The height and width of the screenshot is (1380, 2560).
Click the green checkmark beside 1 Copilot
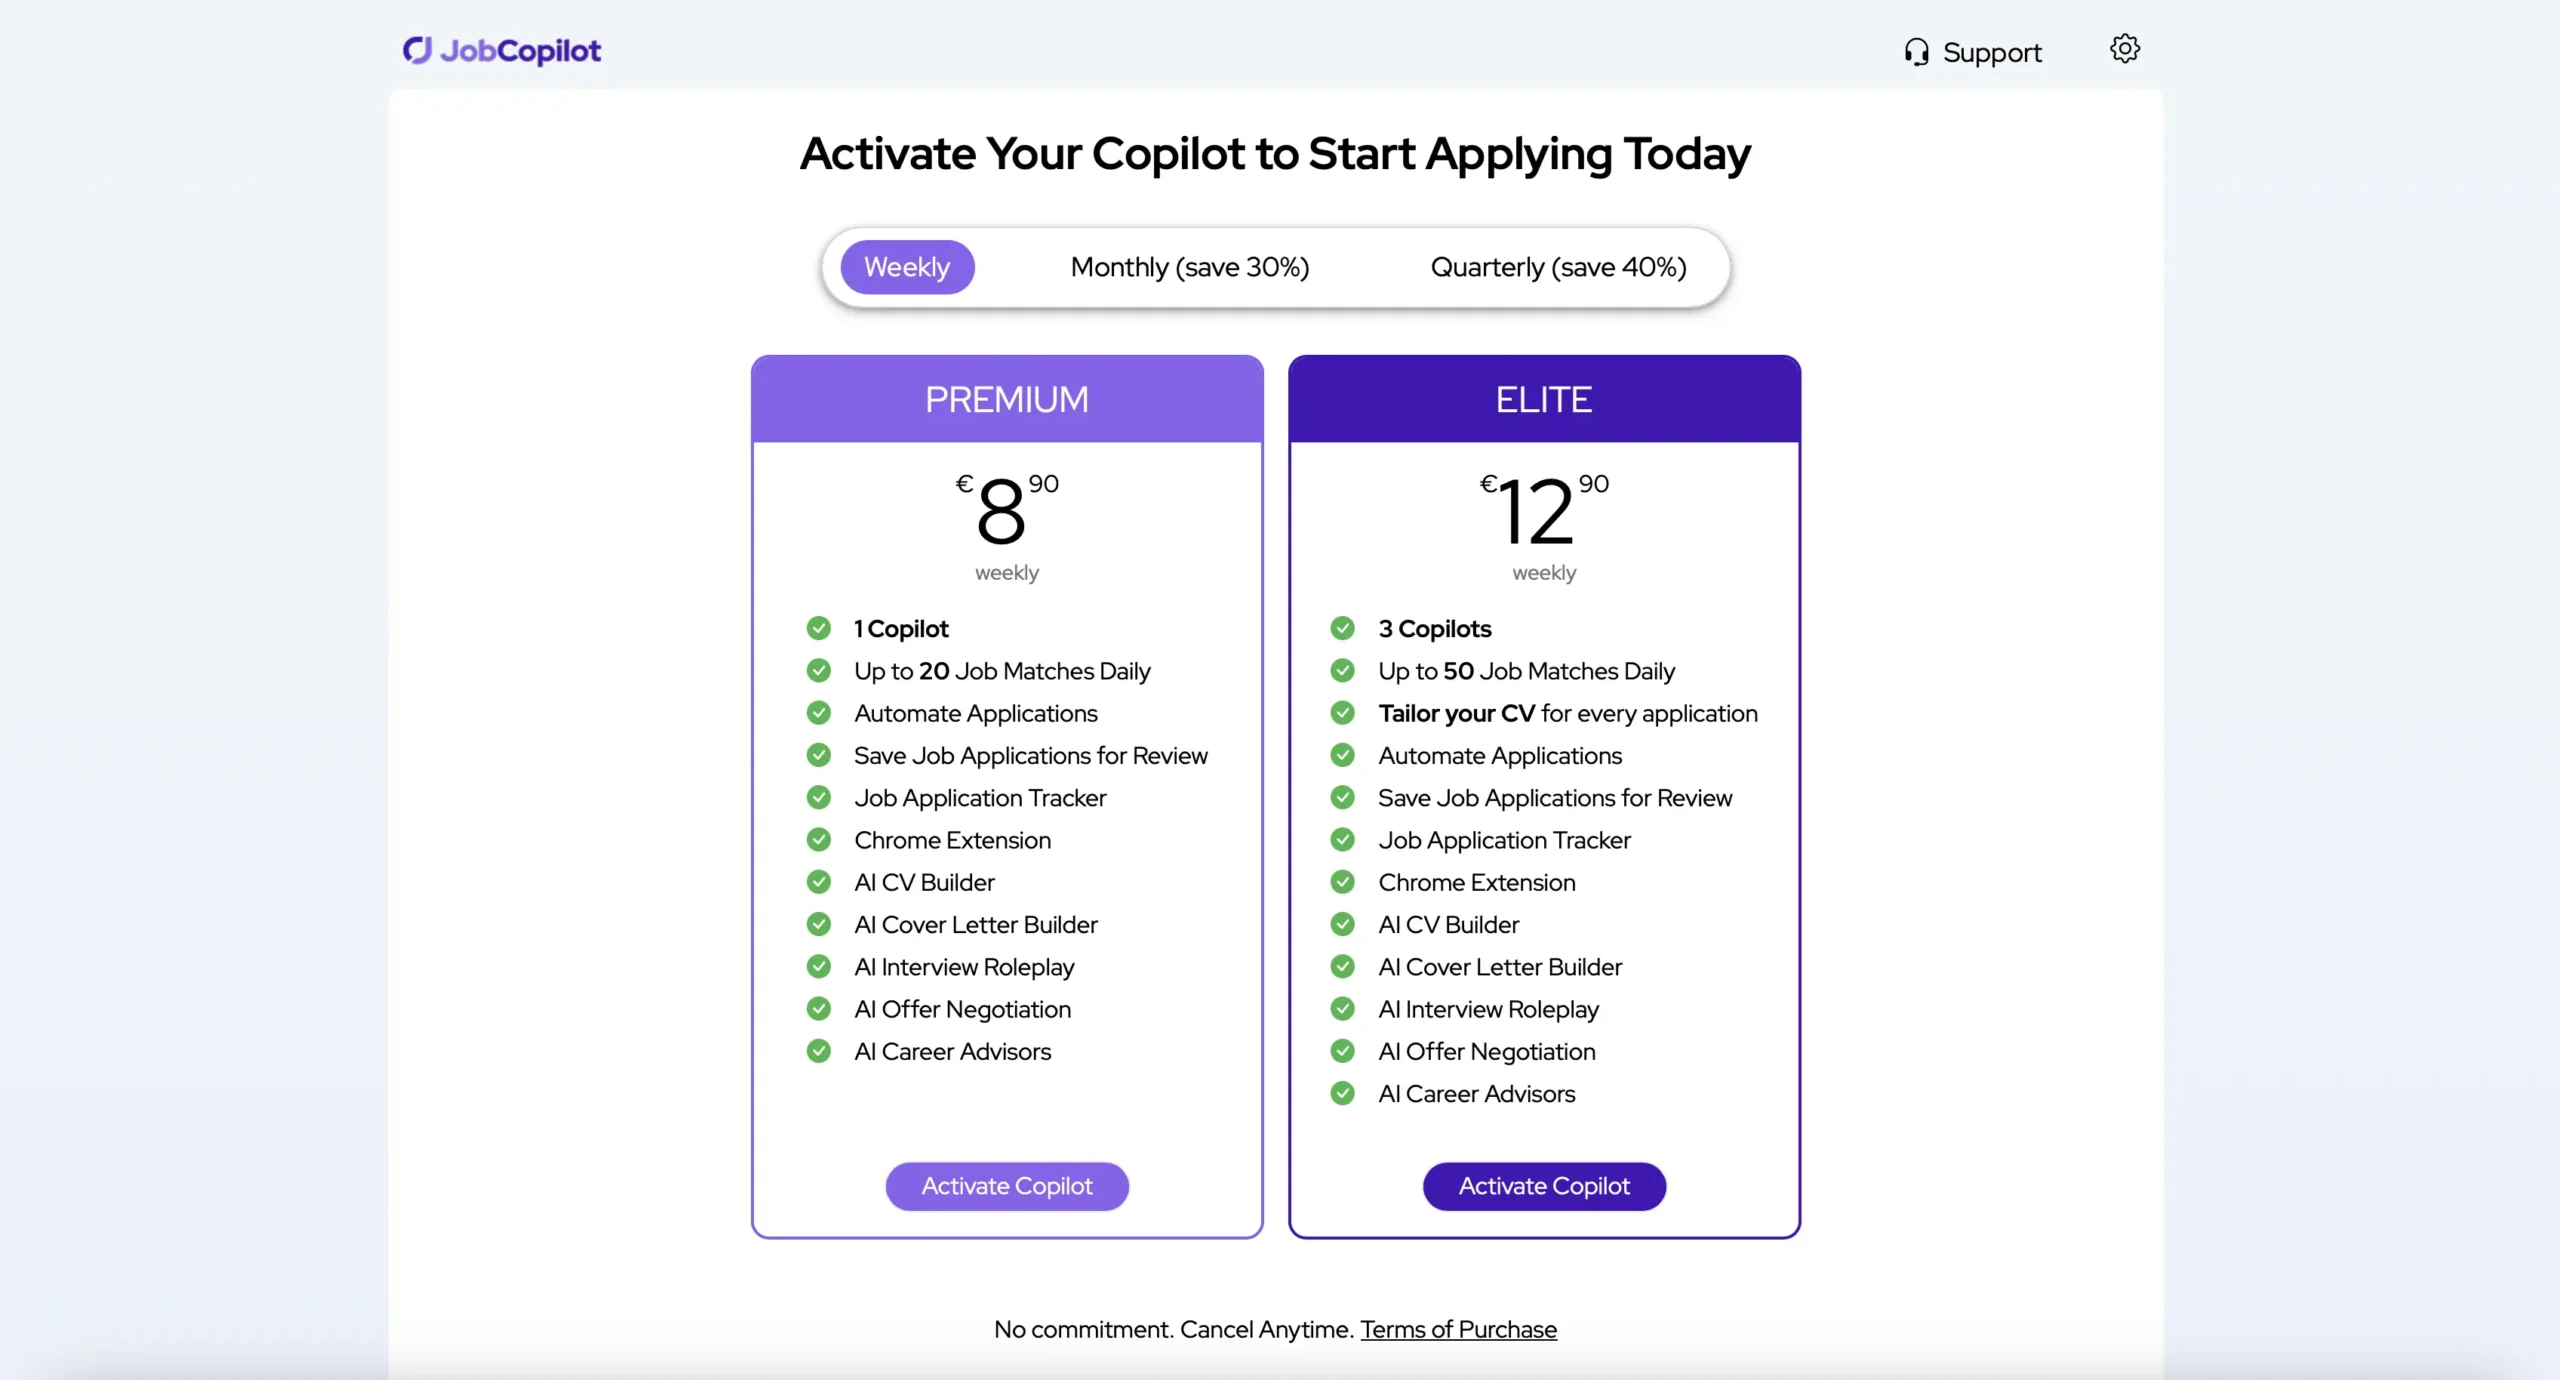tap(819, 629)
